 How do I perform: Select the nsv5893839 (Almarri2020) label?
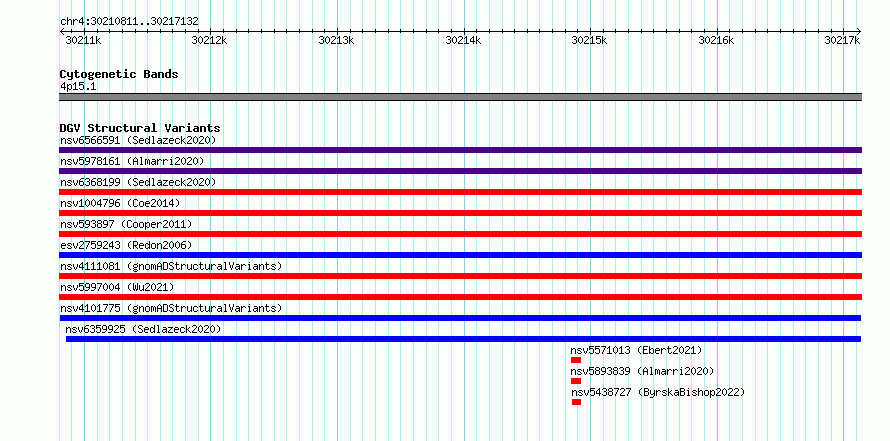(x=643, y=371)
